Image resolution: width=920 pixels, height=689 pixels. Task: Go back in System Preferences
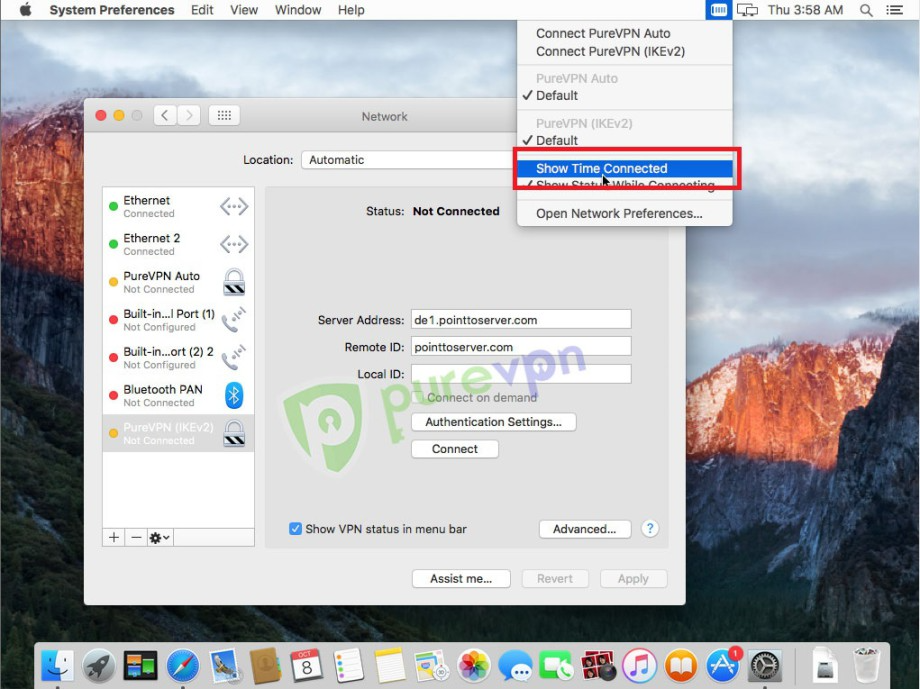(x=165, y=115)
